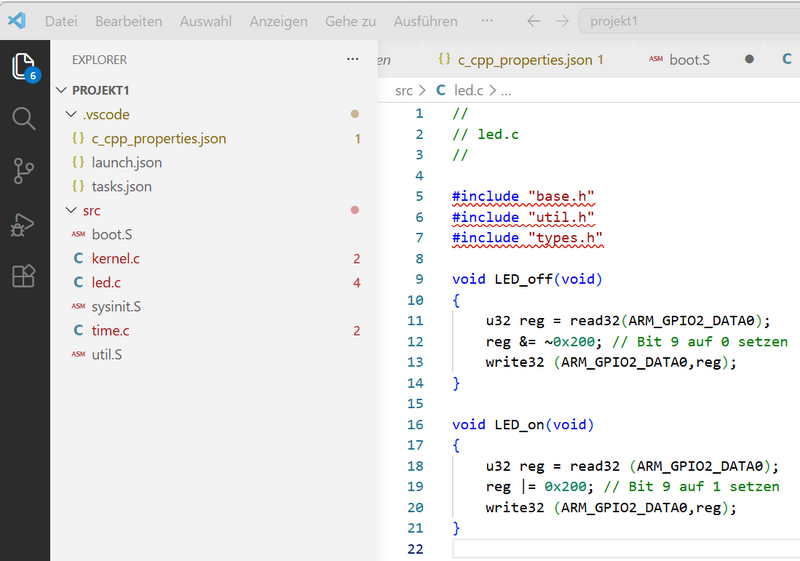Go back with the left arrow
Screen dimensions: 800x561
[534, 21]
